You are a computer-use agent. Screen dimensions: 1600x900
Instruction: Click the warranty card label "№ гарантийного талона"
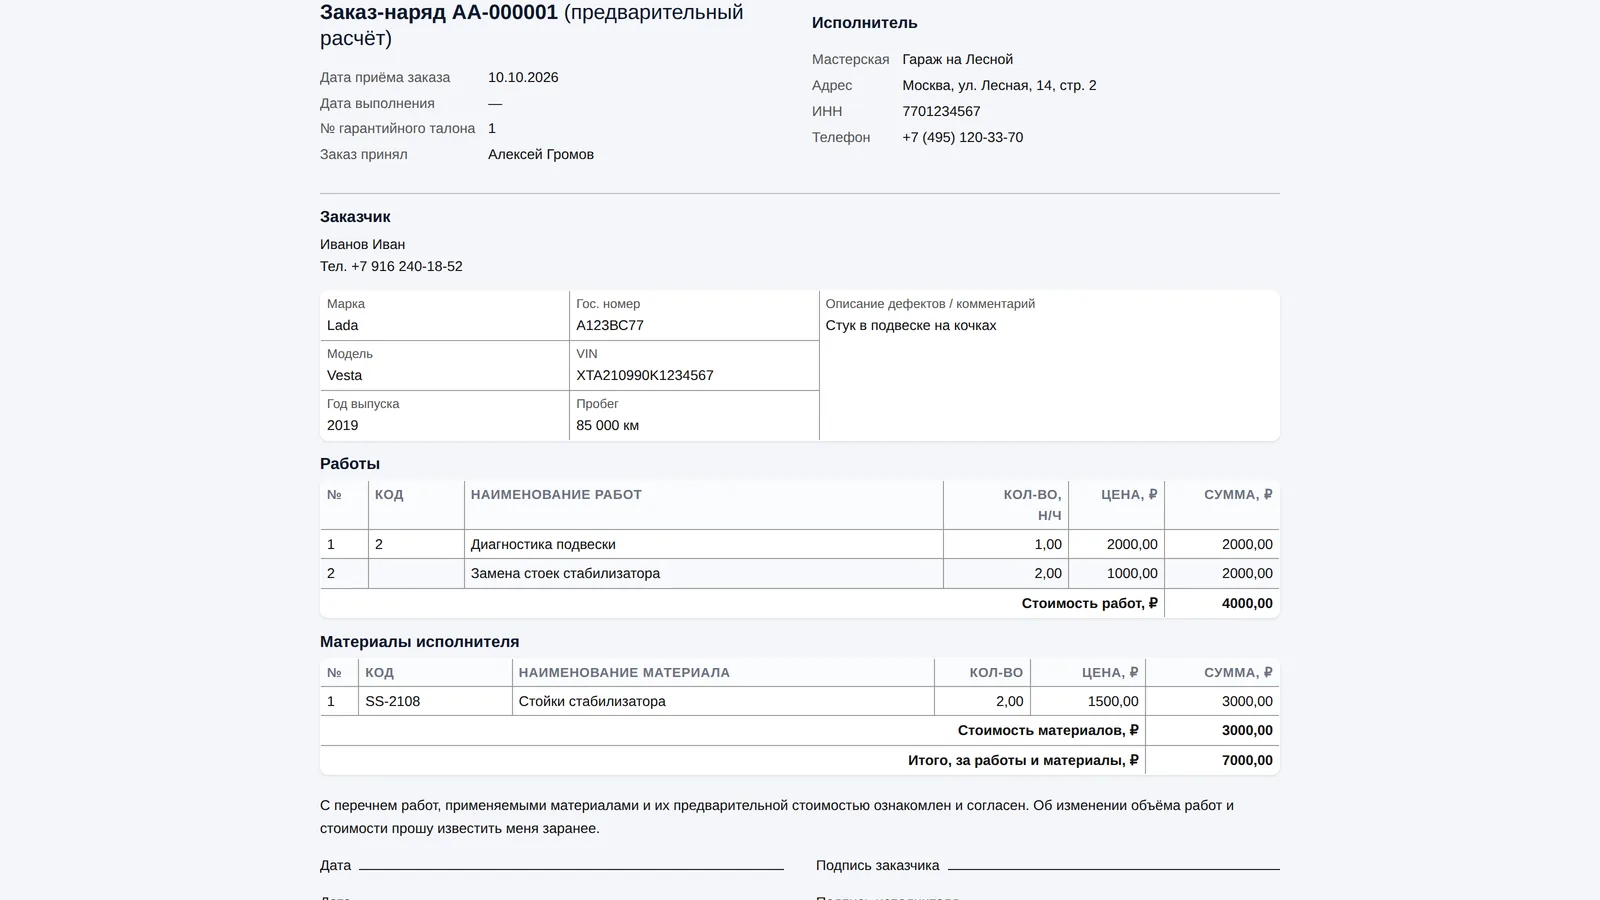397,128
